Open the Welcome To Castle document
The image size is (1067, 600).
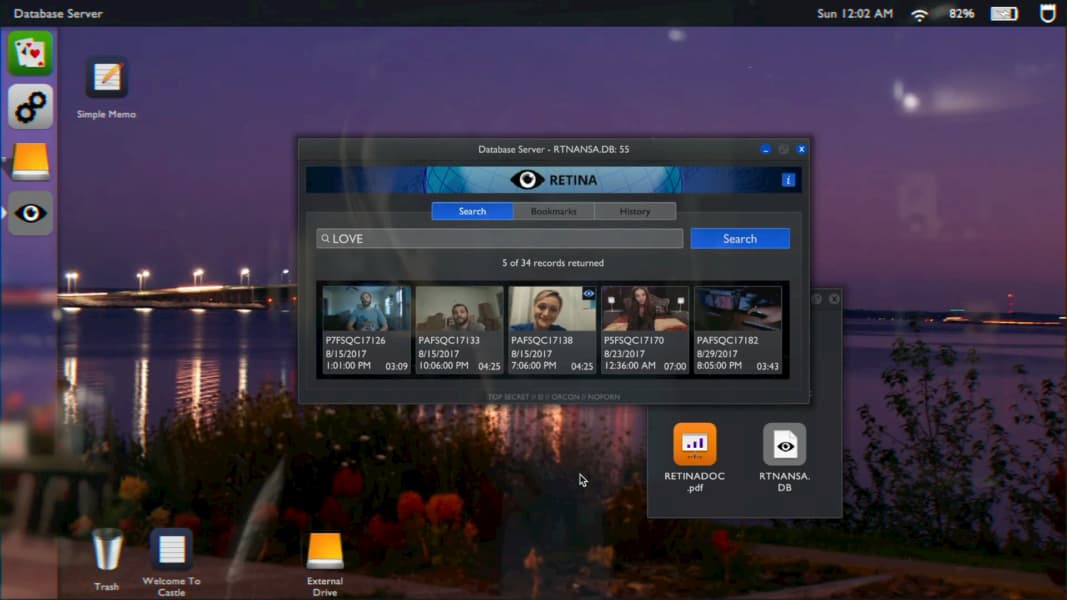pyautogui.click(x=171, y=563)
